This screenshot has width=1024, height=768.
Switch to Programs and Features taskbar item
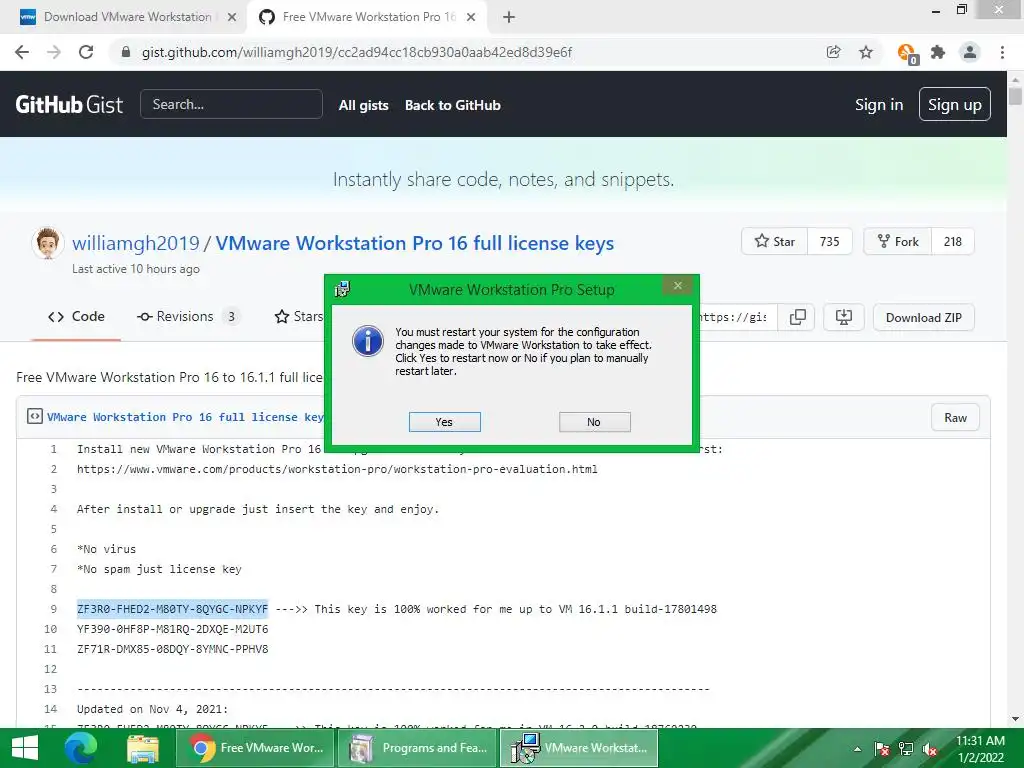coord(418,748)
